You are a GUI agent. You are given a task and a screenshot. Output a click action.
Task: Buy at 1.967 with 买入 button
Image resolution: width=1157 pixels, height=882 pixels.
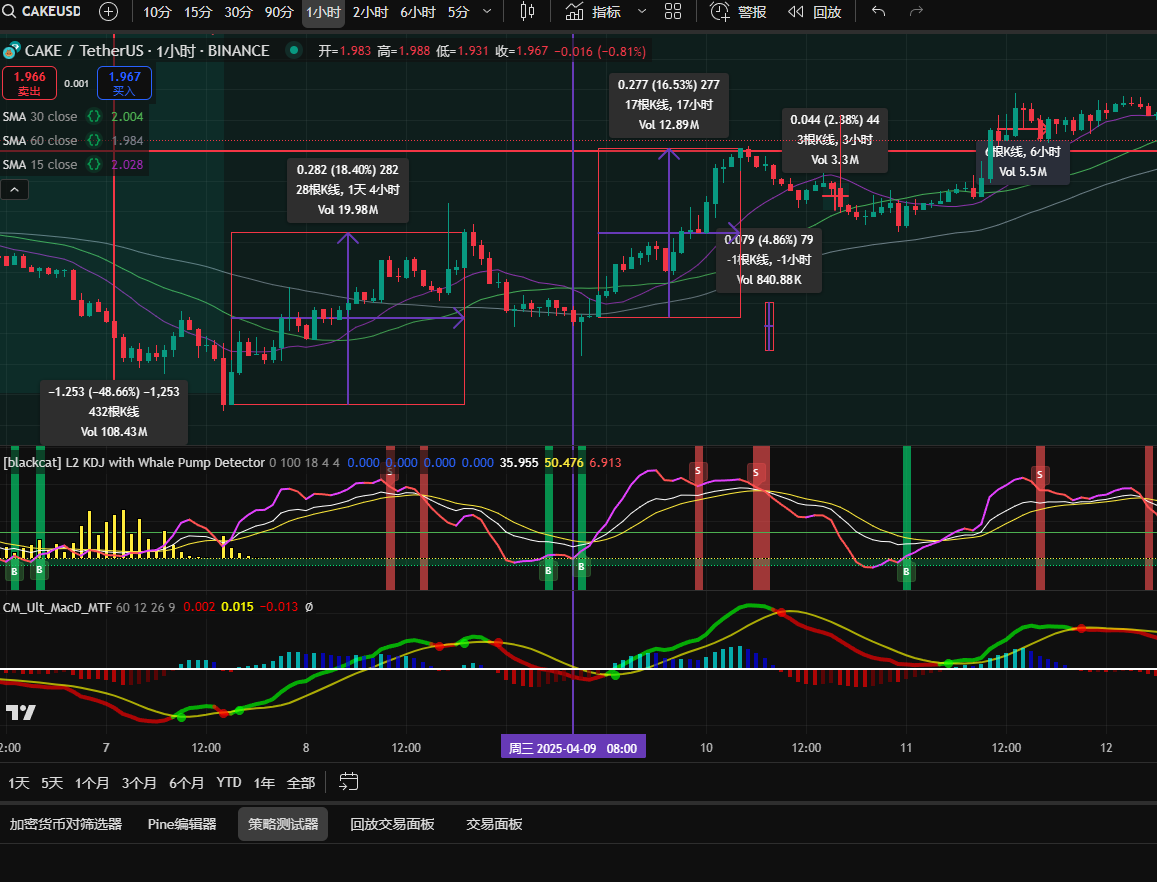coord(125,83)
